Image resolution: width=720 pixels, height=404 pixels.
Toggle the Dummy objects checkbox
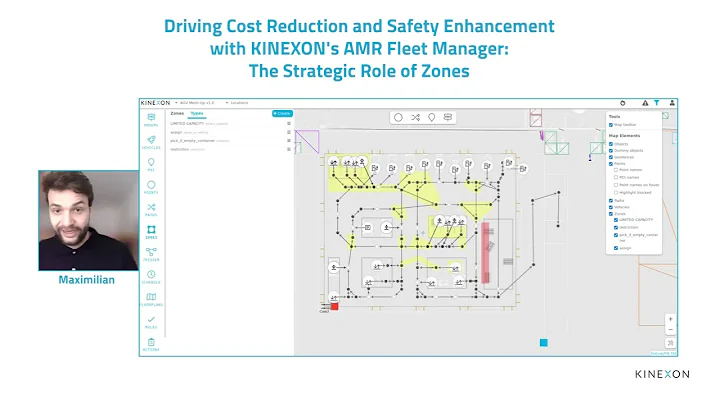[x=611, y=151]
